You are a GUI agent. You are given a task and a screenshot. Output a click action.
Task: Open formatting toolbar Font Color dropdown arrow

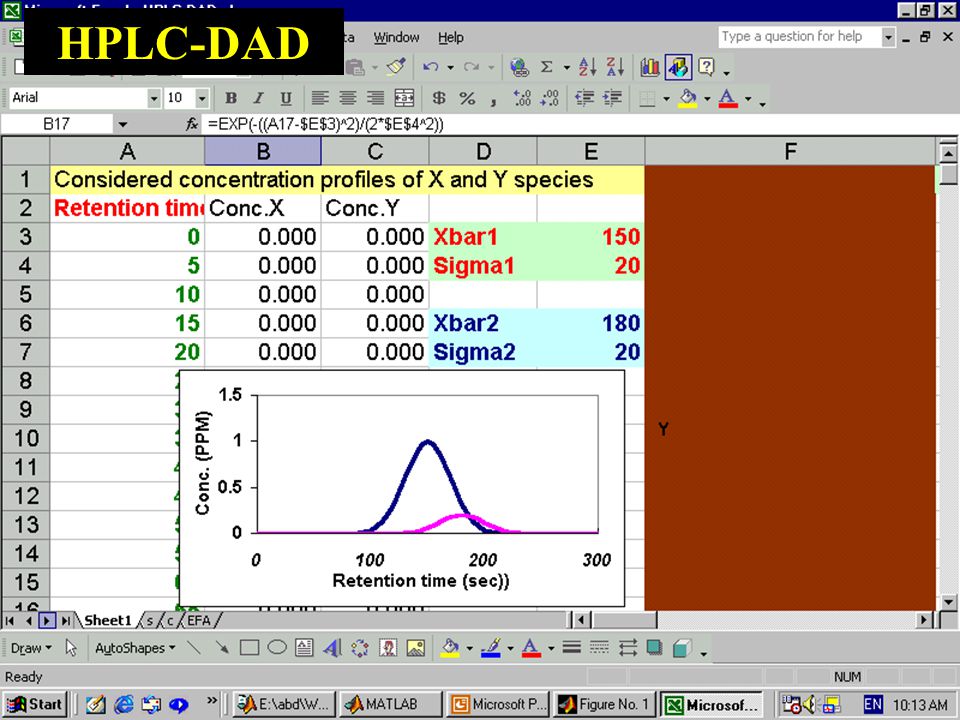click(x=748, y=99)
